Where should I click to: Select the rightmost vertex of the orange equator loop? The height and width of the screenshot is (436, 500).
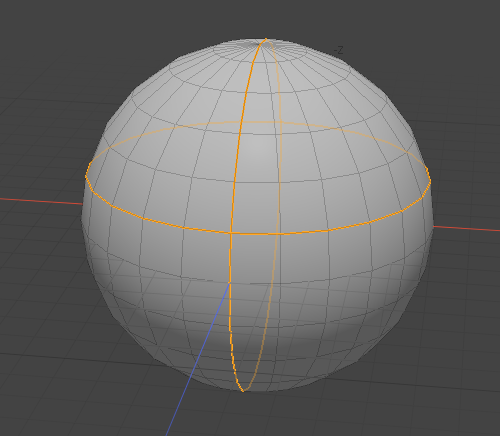[430, 181]
